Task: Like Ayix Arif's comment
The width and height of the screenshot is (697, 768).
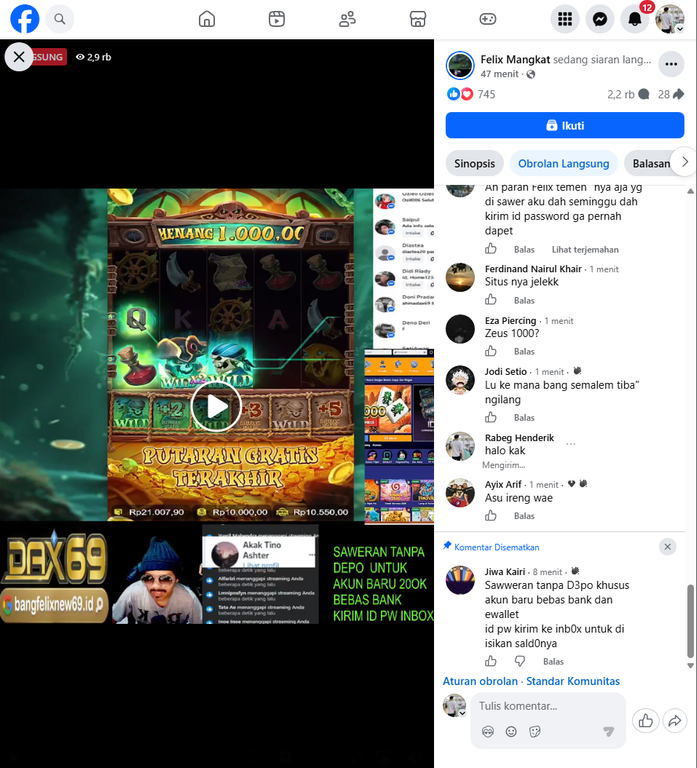Action: [491, 515]
